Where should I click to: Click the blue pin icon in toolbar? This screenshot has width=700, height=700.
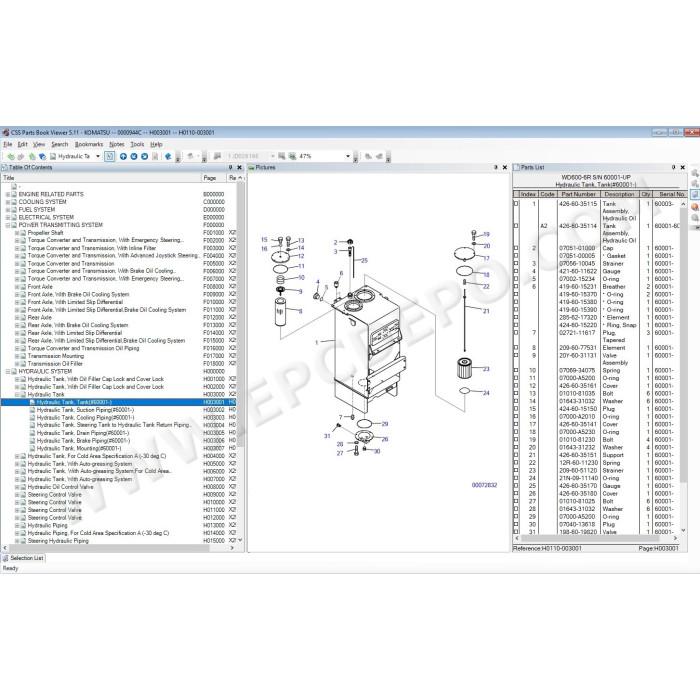168,156
